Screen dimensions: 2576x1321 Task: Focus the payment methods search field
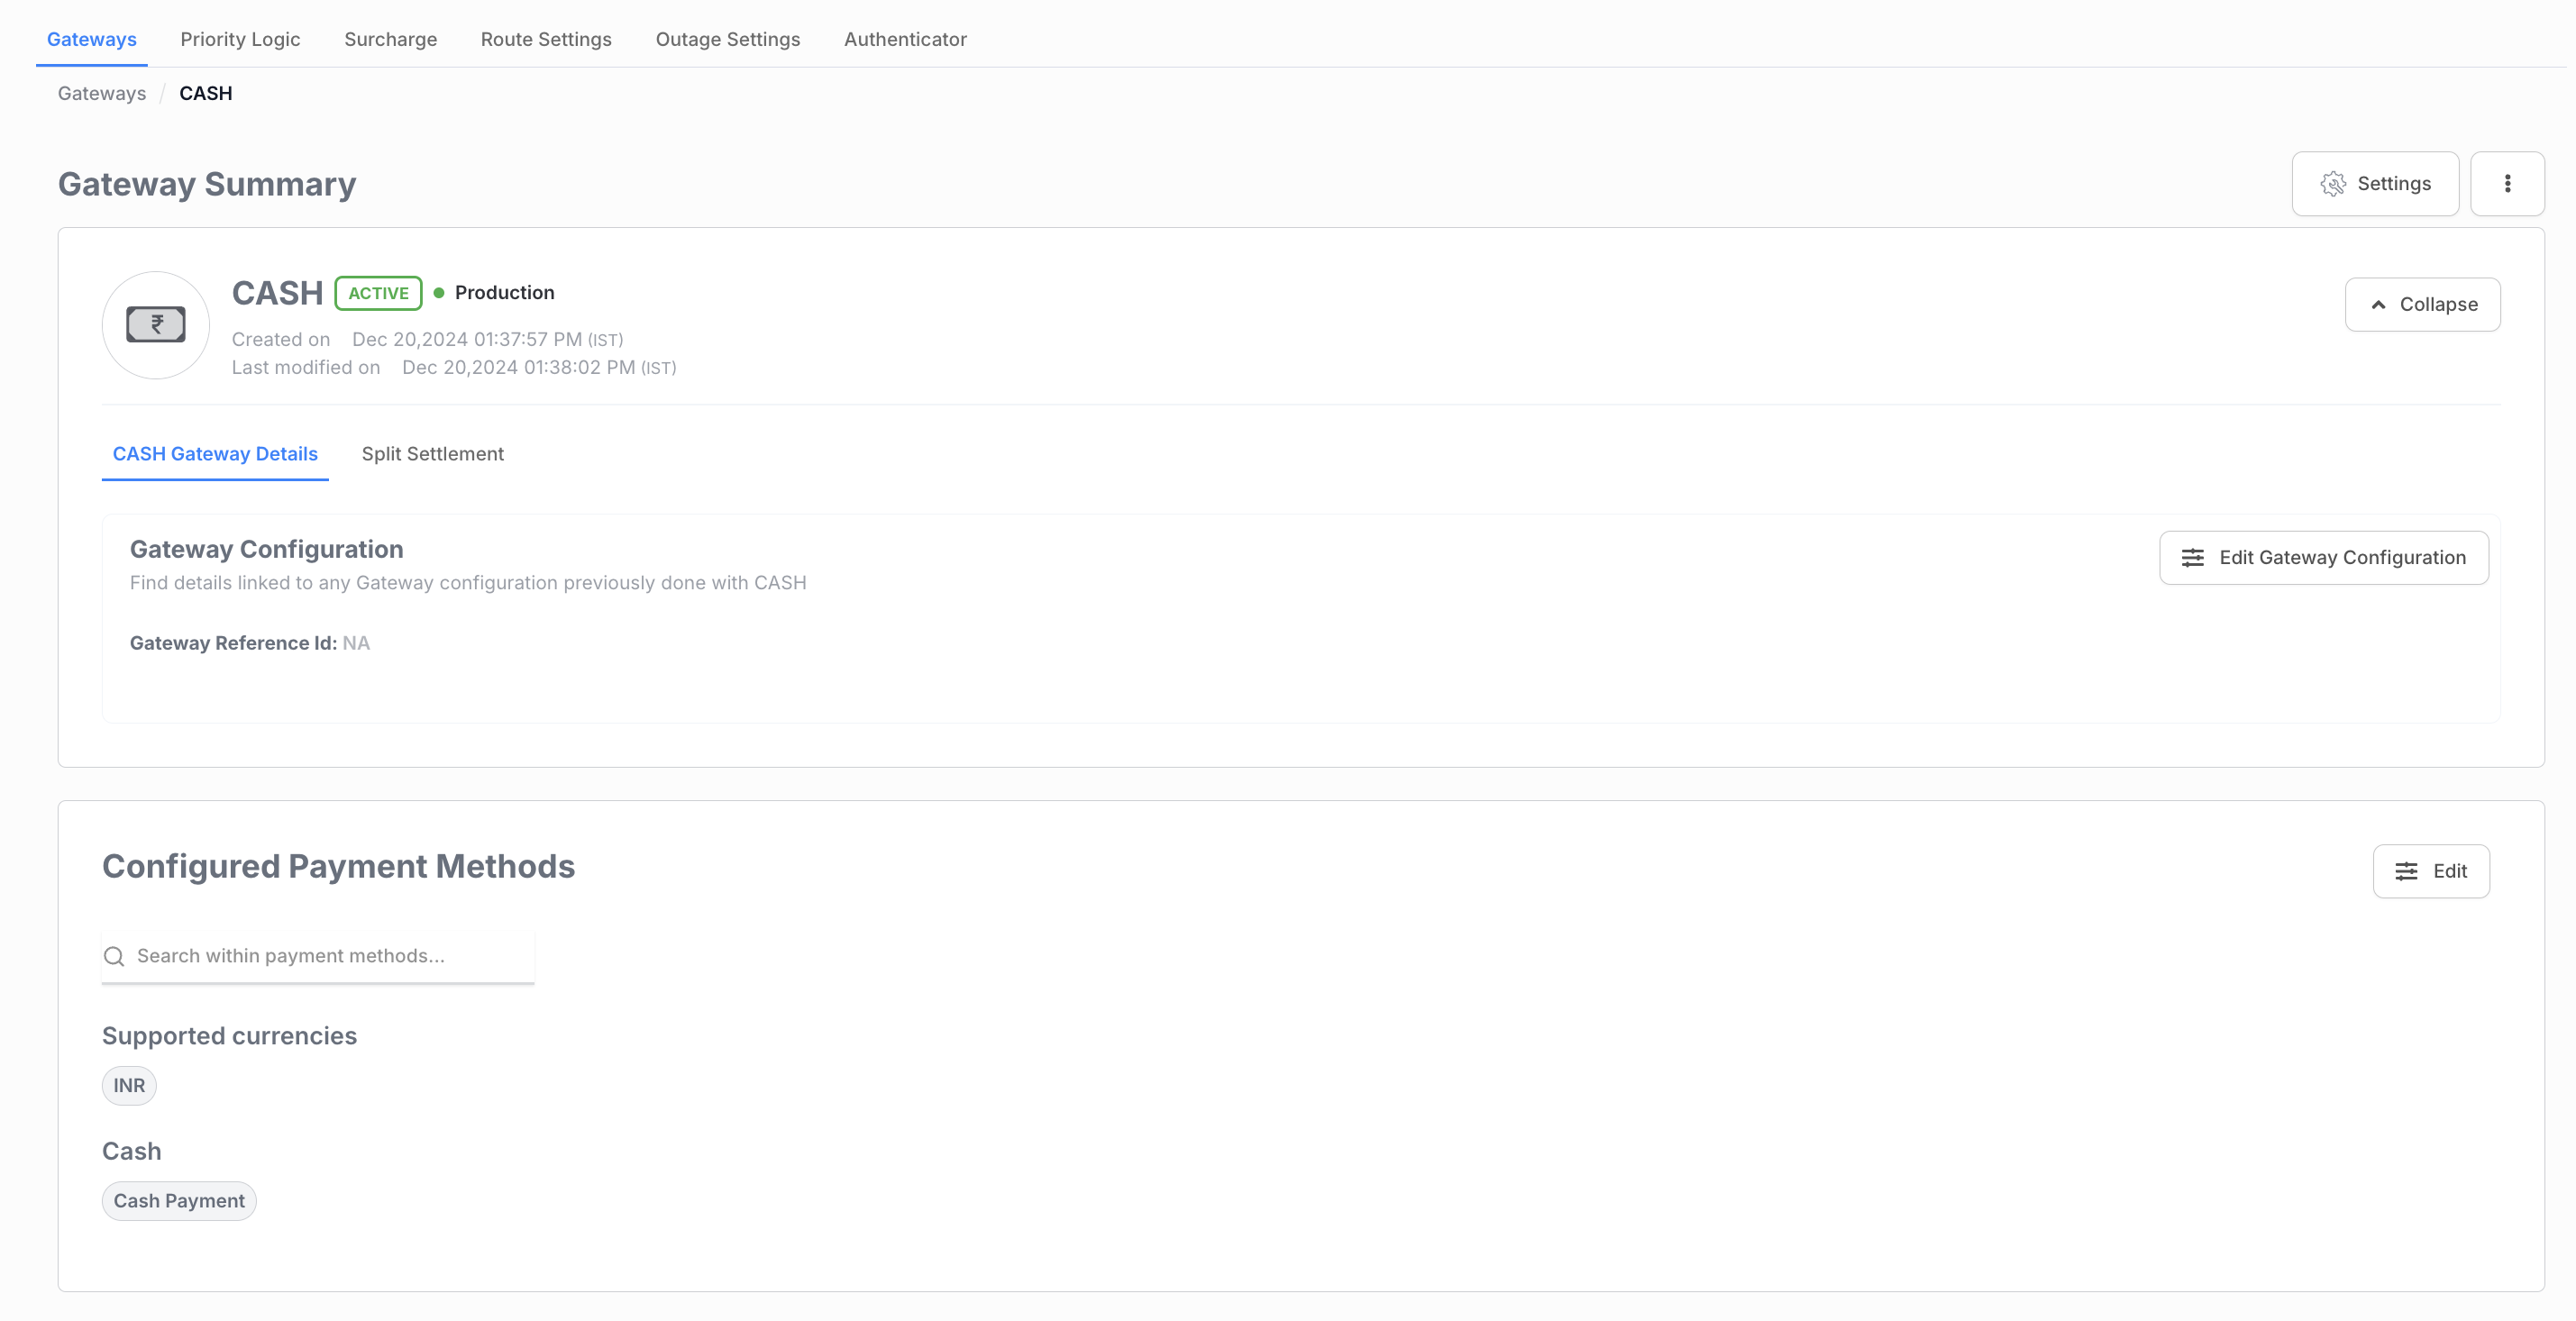(330, 956)
